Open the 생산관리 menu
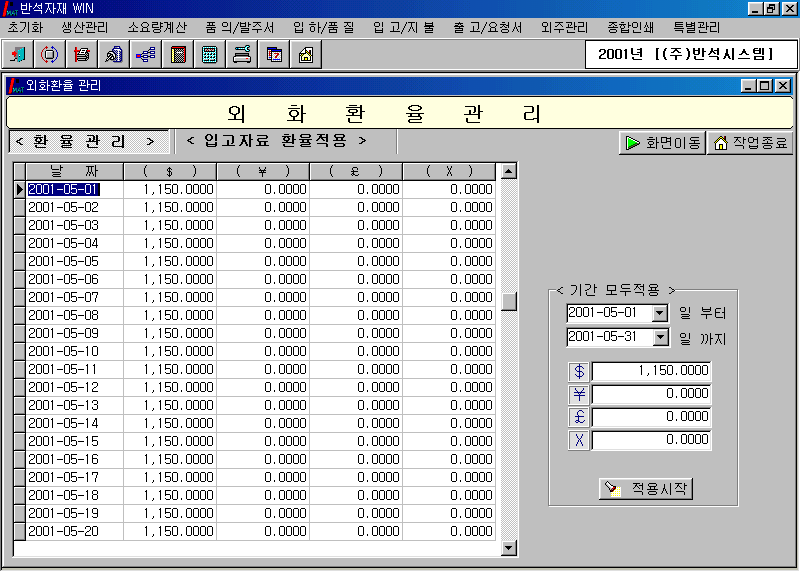 pyautogui.click(x=85, y=27)
